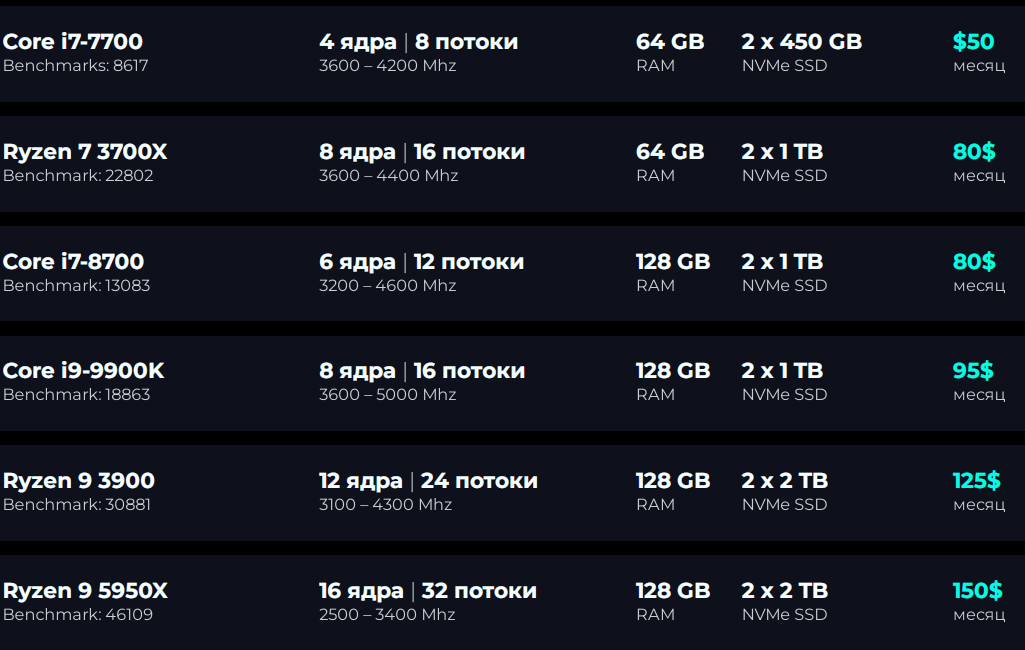Screen dimensions: 1025x650
Task: Click the Benchmark: 46109 score
Action: point(78,615)
